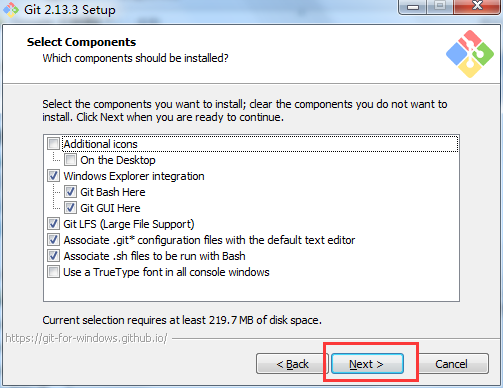Image resolution: width=503 pixels, height=388 pixels.
Task: Click the Next button to continue
Action: coord(367,364)
